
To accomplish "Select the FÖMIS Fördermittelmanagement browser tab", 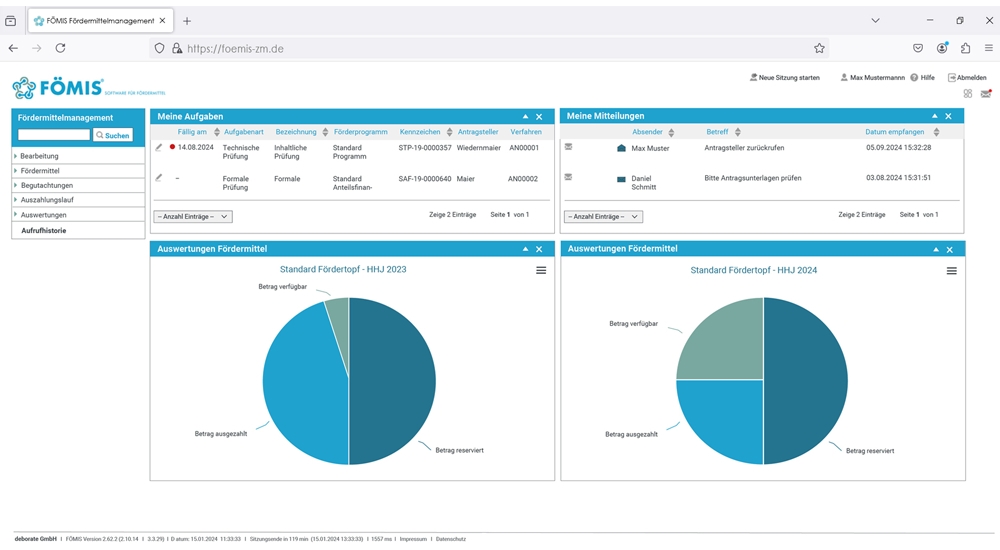I will click(x=99, y=21).
